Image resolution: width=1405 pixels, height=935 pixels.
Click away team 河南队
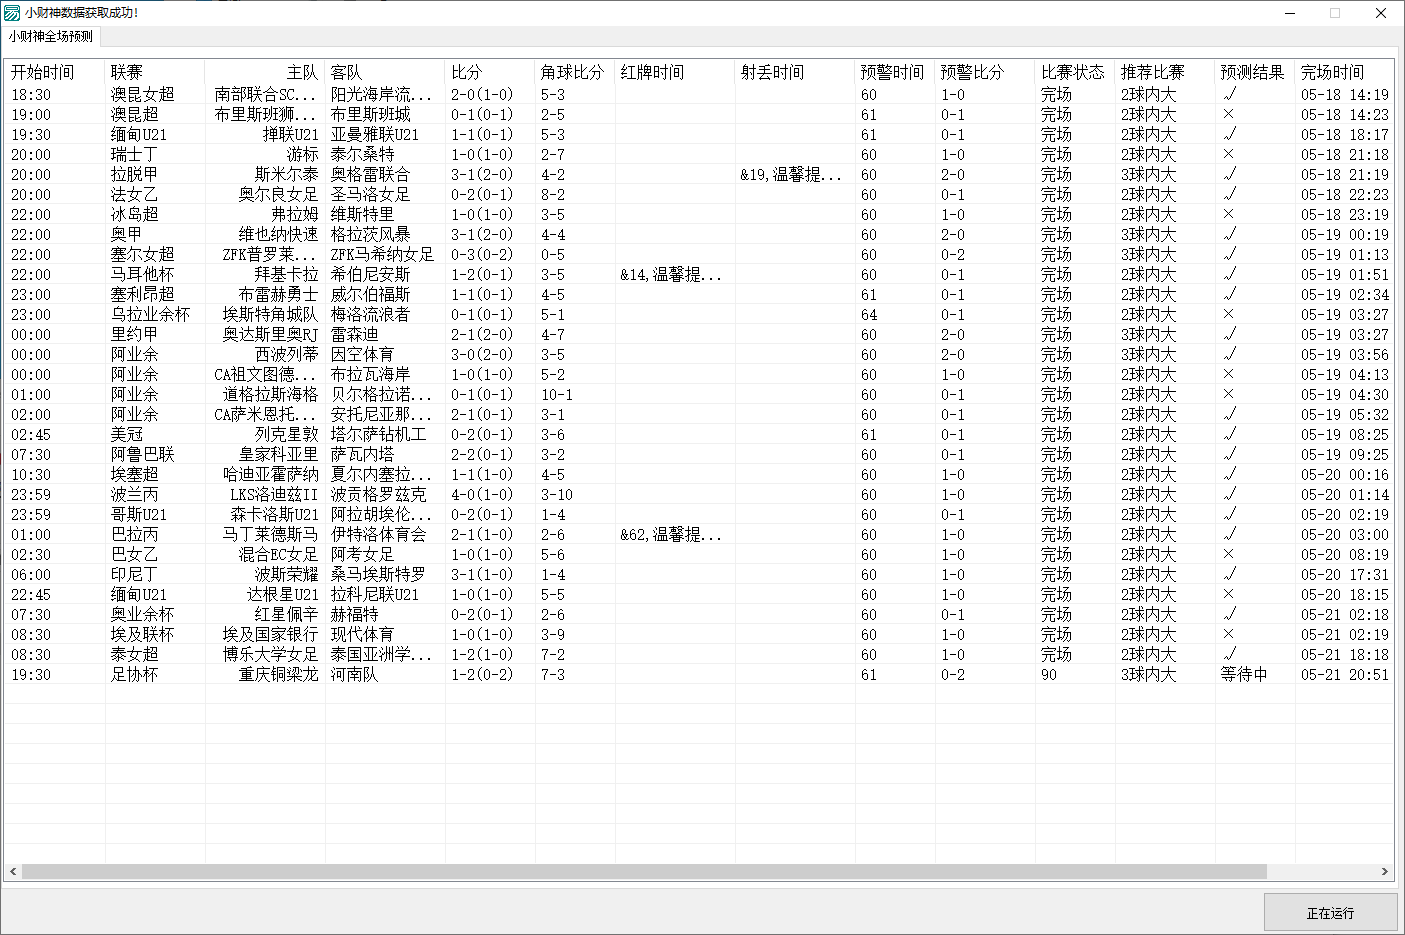(x=354, y=674)
